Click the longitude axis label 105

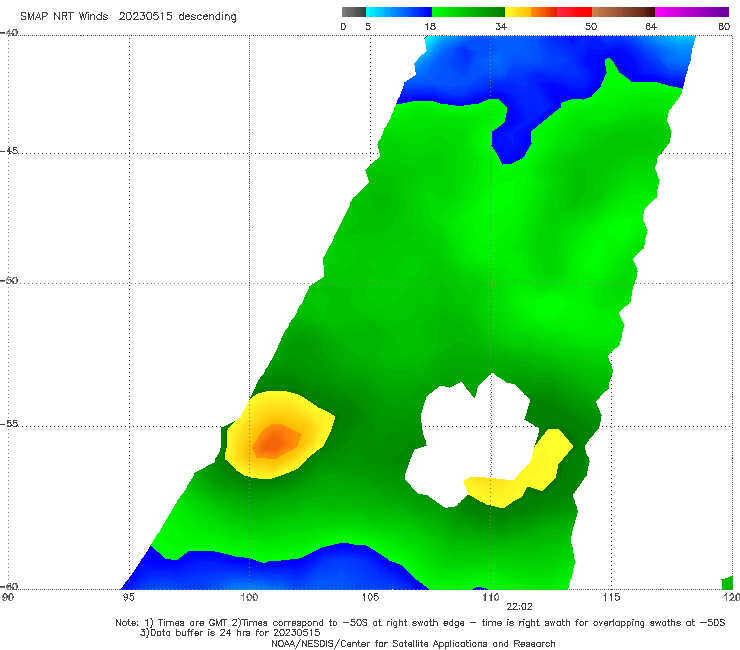coord(370,598)
